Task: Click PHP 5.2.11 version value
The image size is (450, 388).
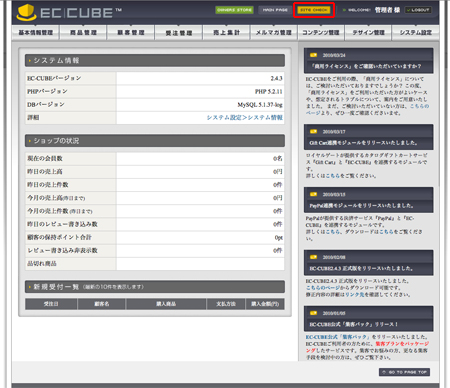Action: [269, 91]
